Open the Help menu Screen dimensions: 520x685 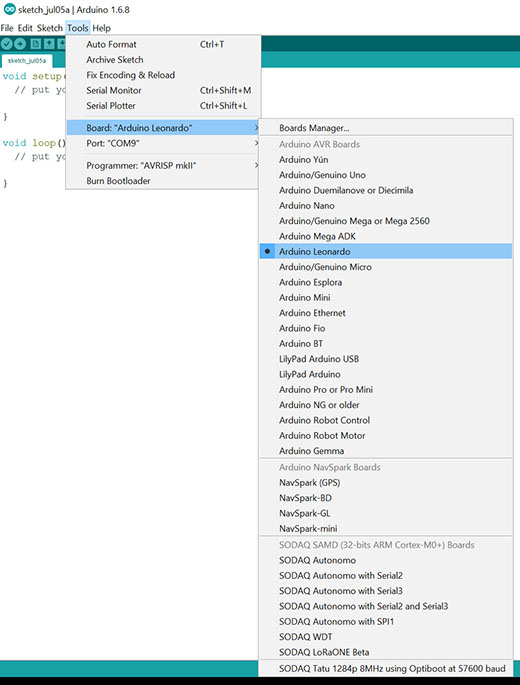click(x=101, y=28)
